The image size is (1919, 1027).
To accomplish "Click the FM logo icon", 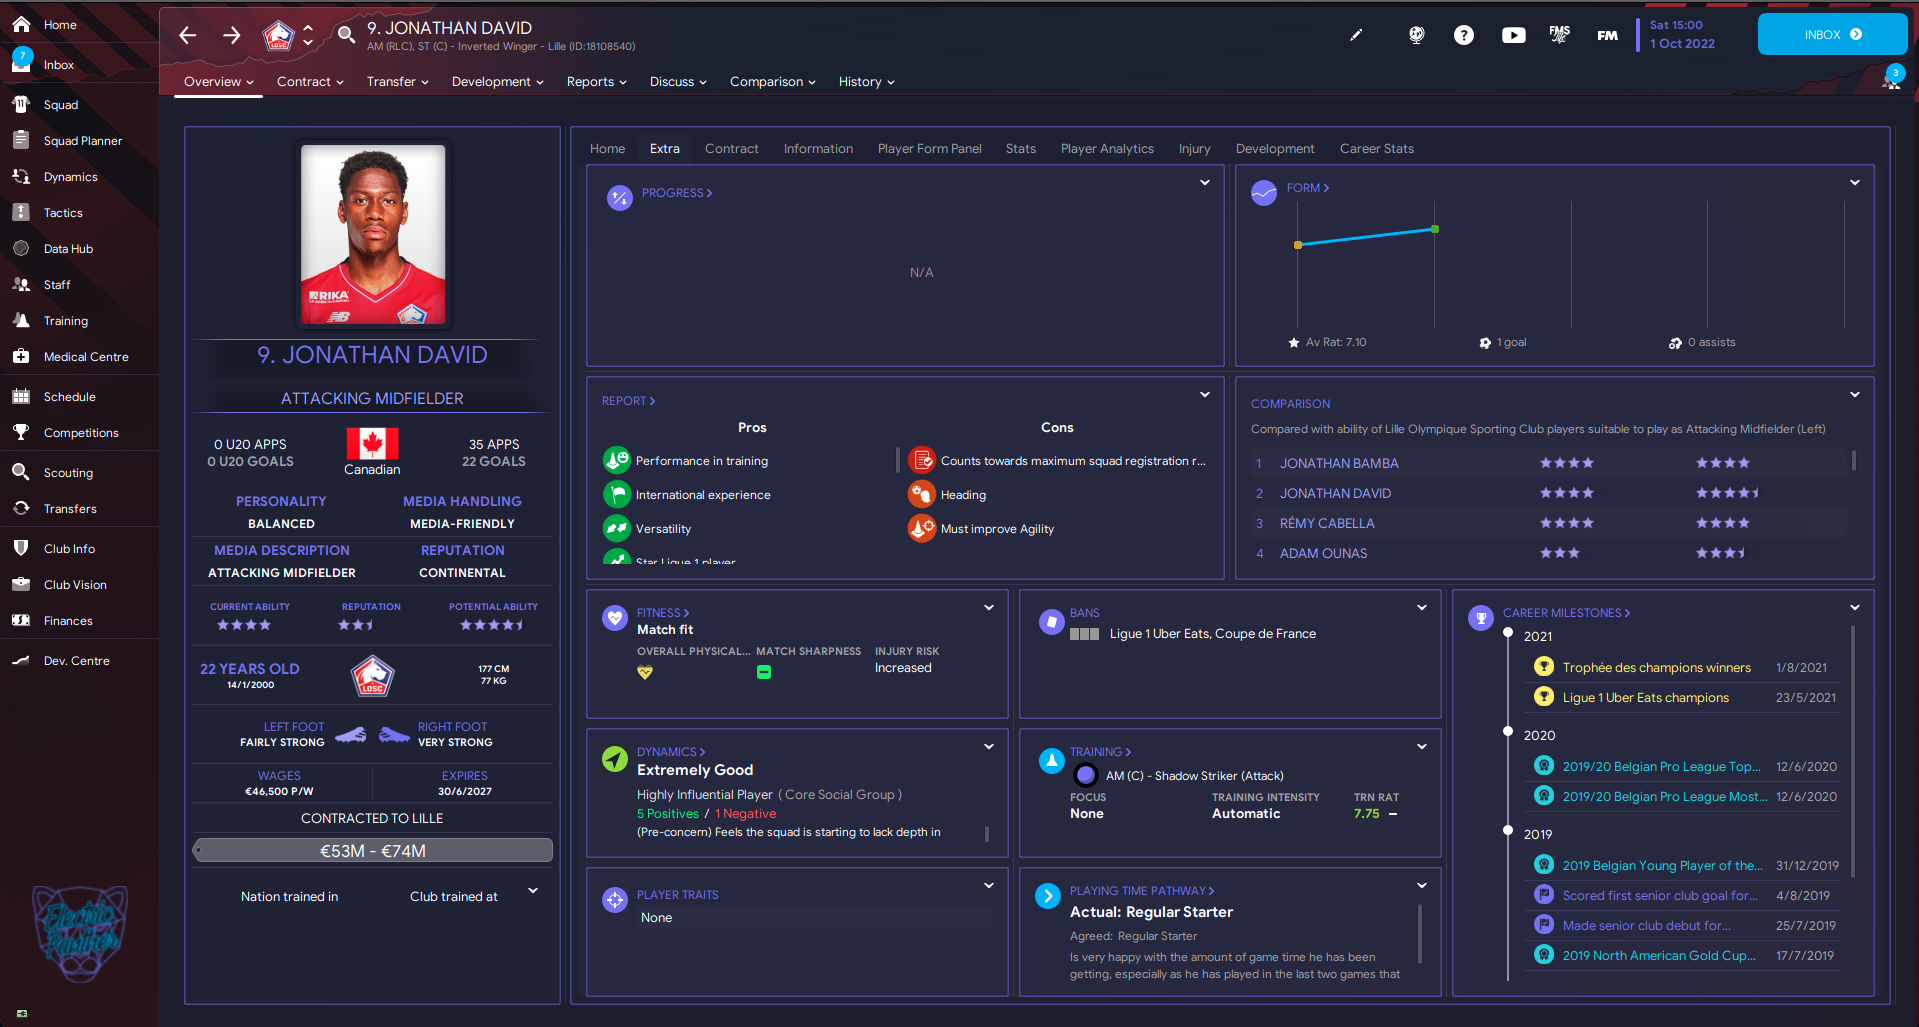I will click(1607, 35).
